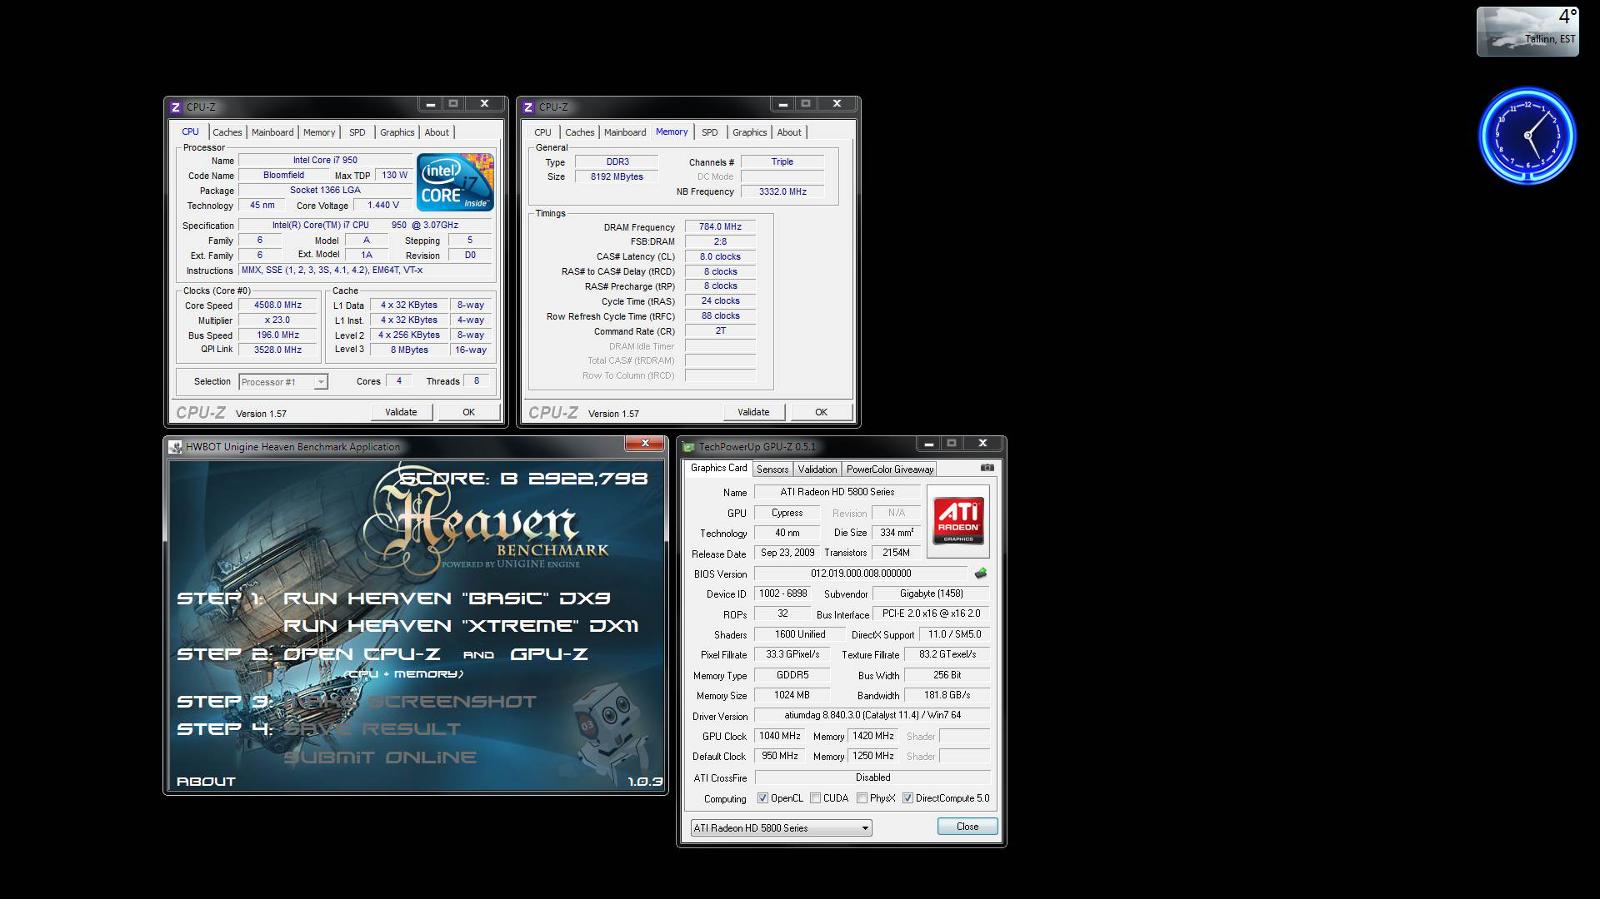Open the Sensors tab in GPU-Z
This screenshot has height=899, width=1600.
772,469
